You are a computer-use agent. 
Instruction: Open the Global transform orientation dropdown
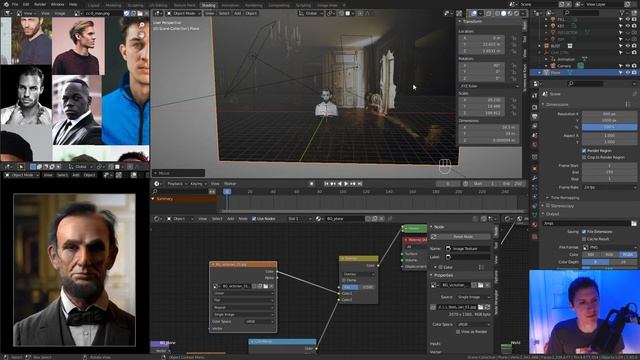coord(311,13)
